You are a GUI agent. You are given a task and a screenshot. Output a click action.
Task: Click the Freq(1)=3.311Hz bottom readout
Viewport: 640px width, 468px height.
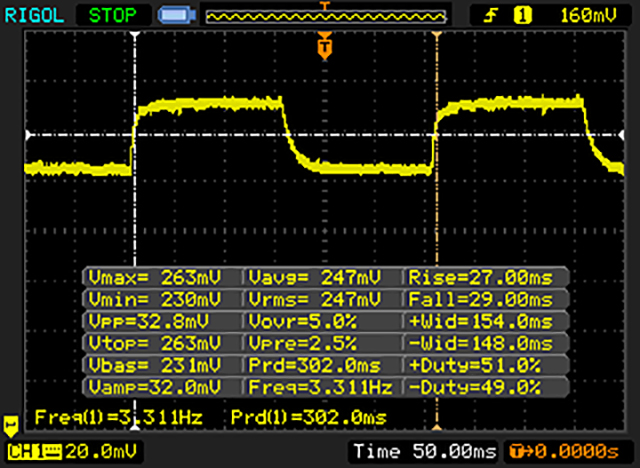119,417
